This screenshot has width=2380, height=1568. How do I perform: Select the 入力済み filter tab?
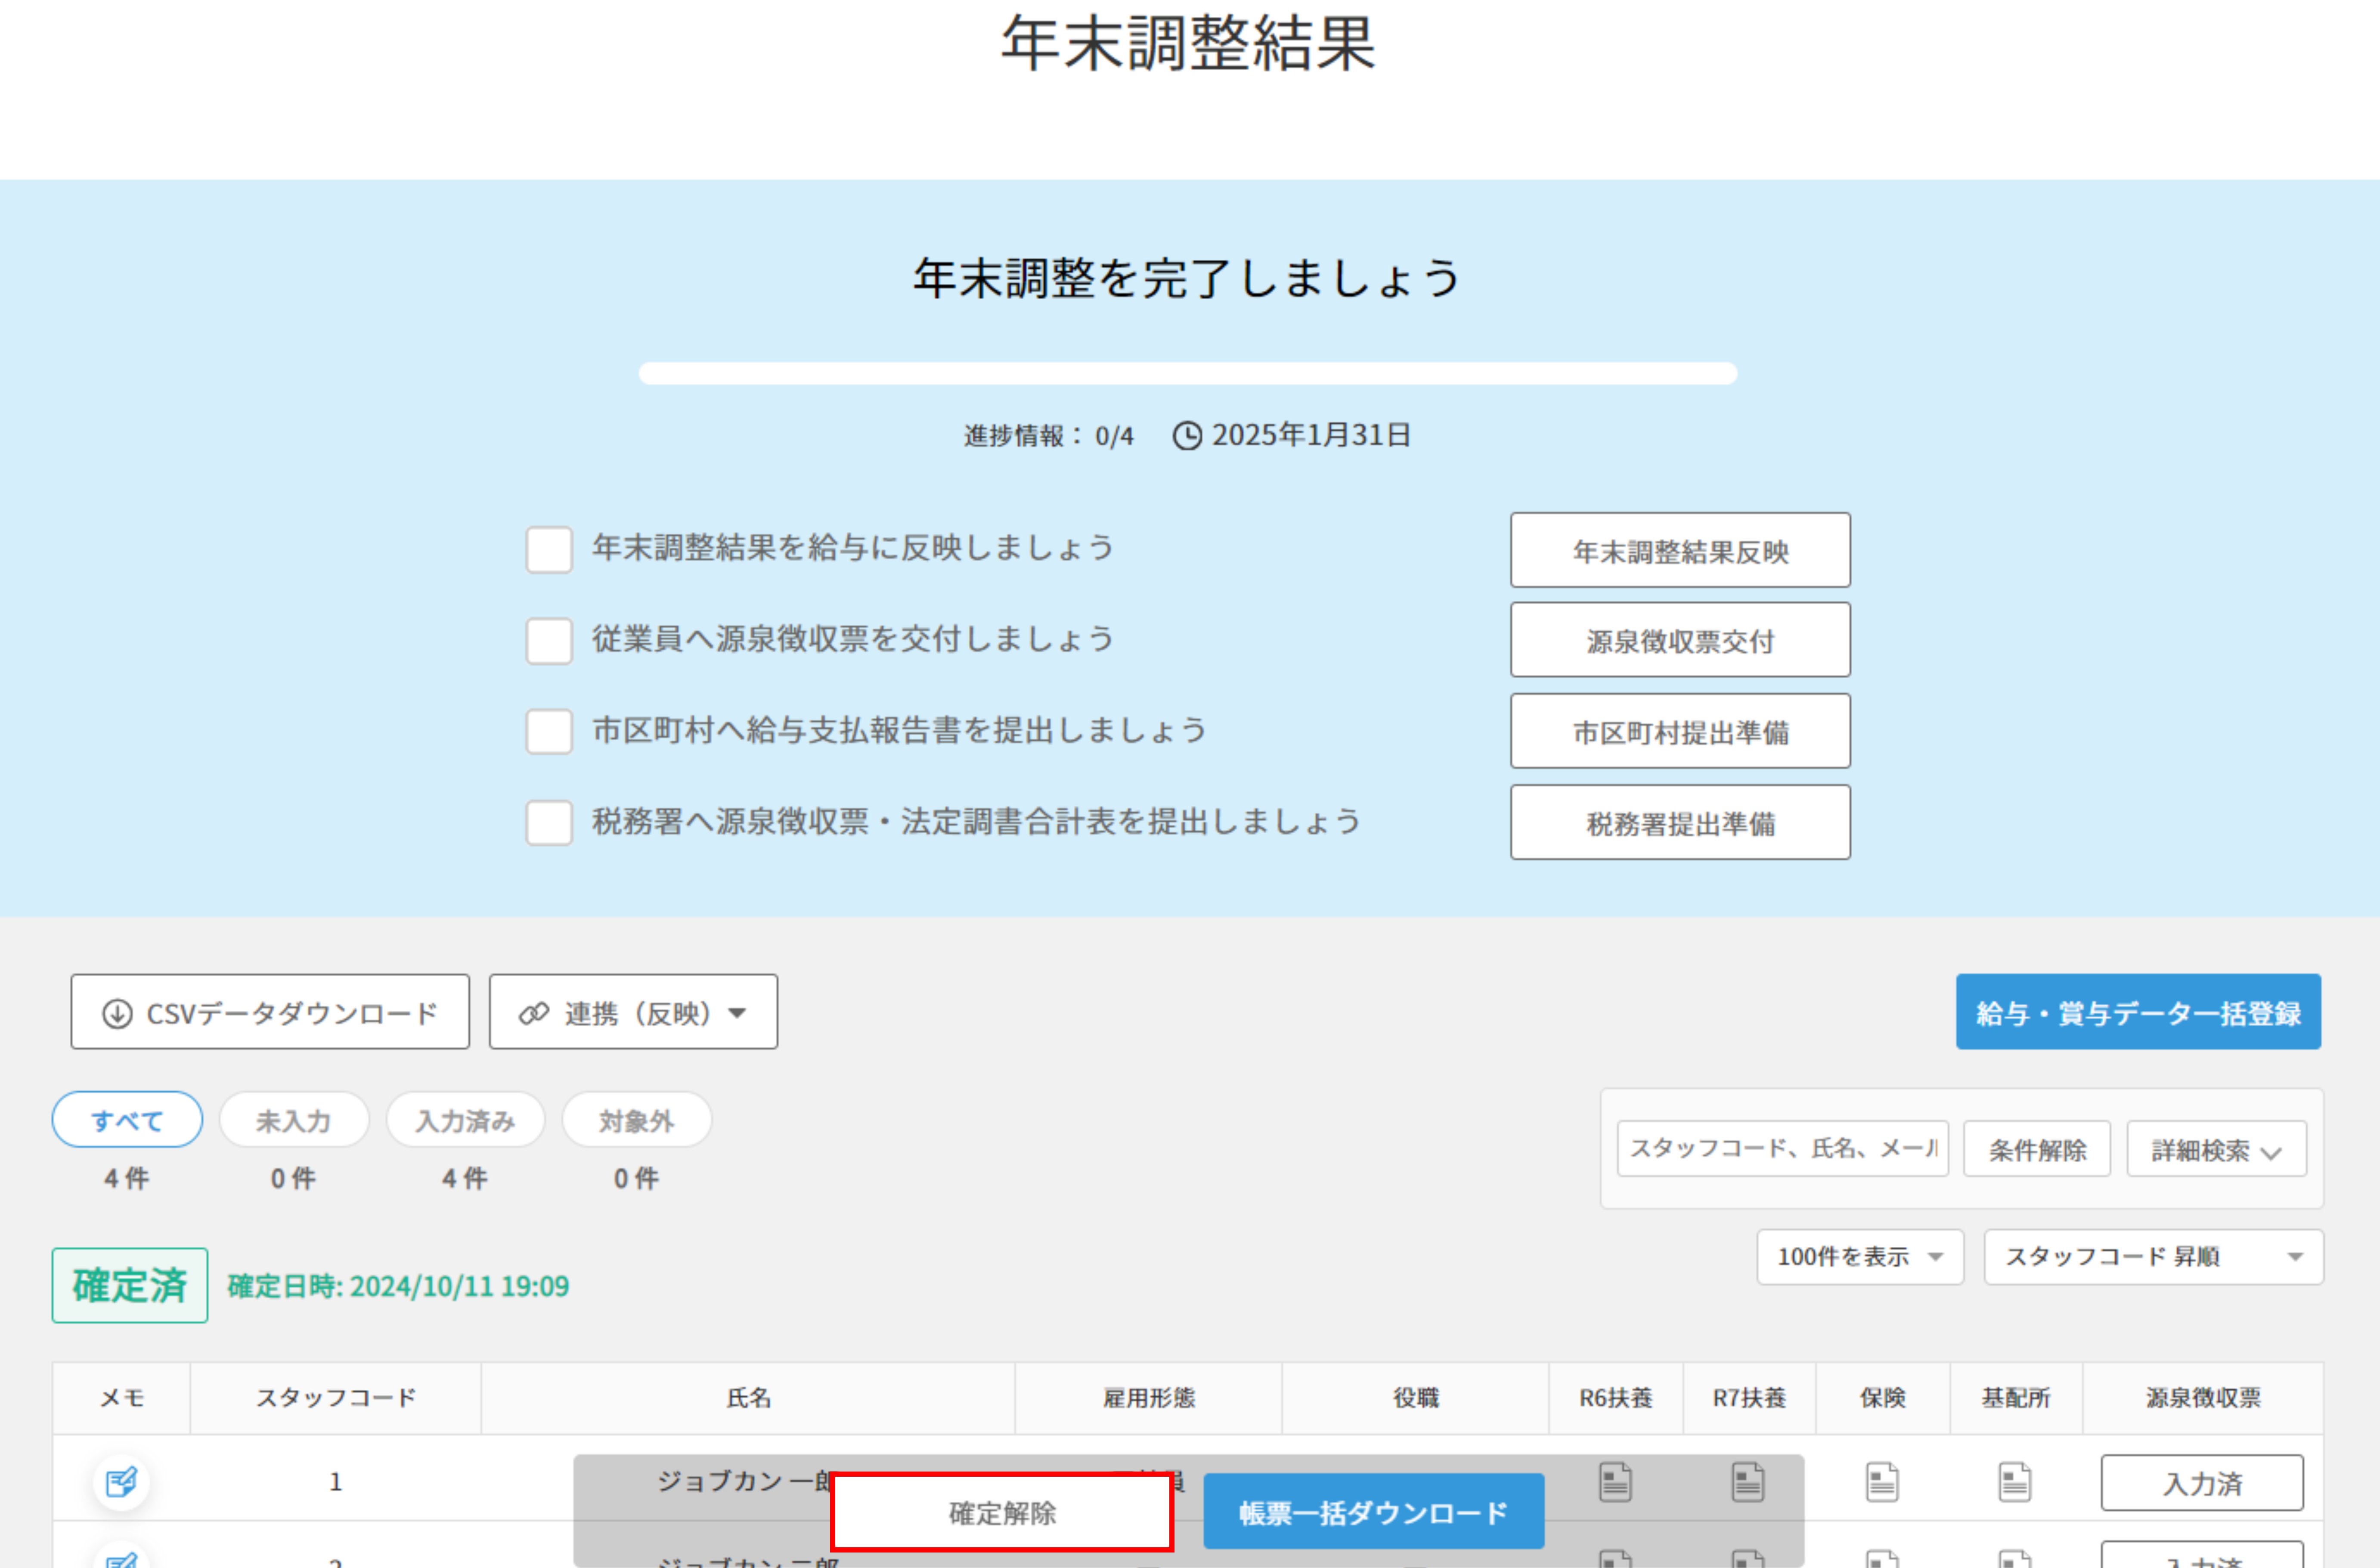pos(465,1120)
